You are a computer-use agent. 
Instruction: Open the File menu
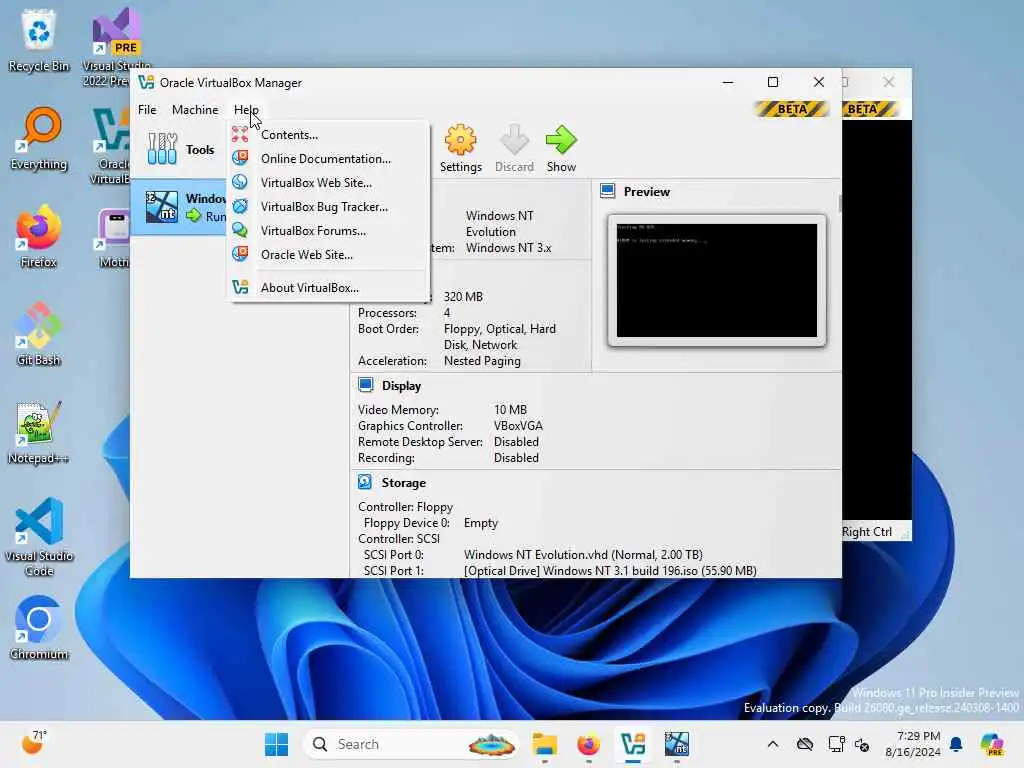click(147, 110)
